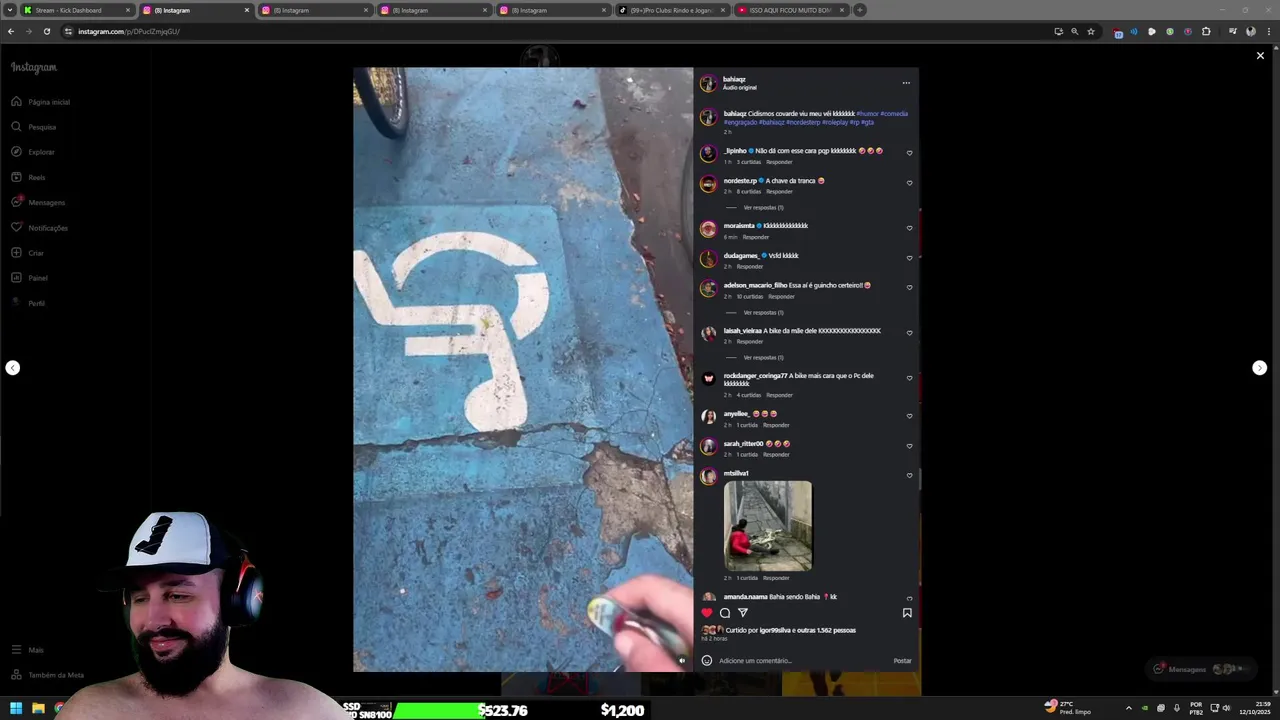1280x720 pixels.
Task: Go to Explorar in sidebar
Action: (x=33, y=152)
